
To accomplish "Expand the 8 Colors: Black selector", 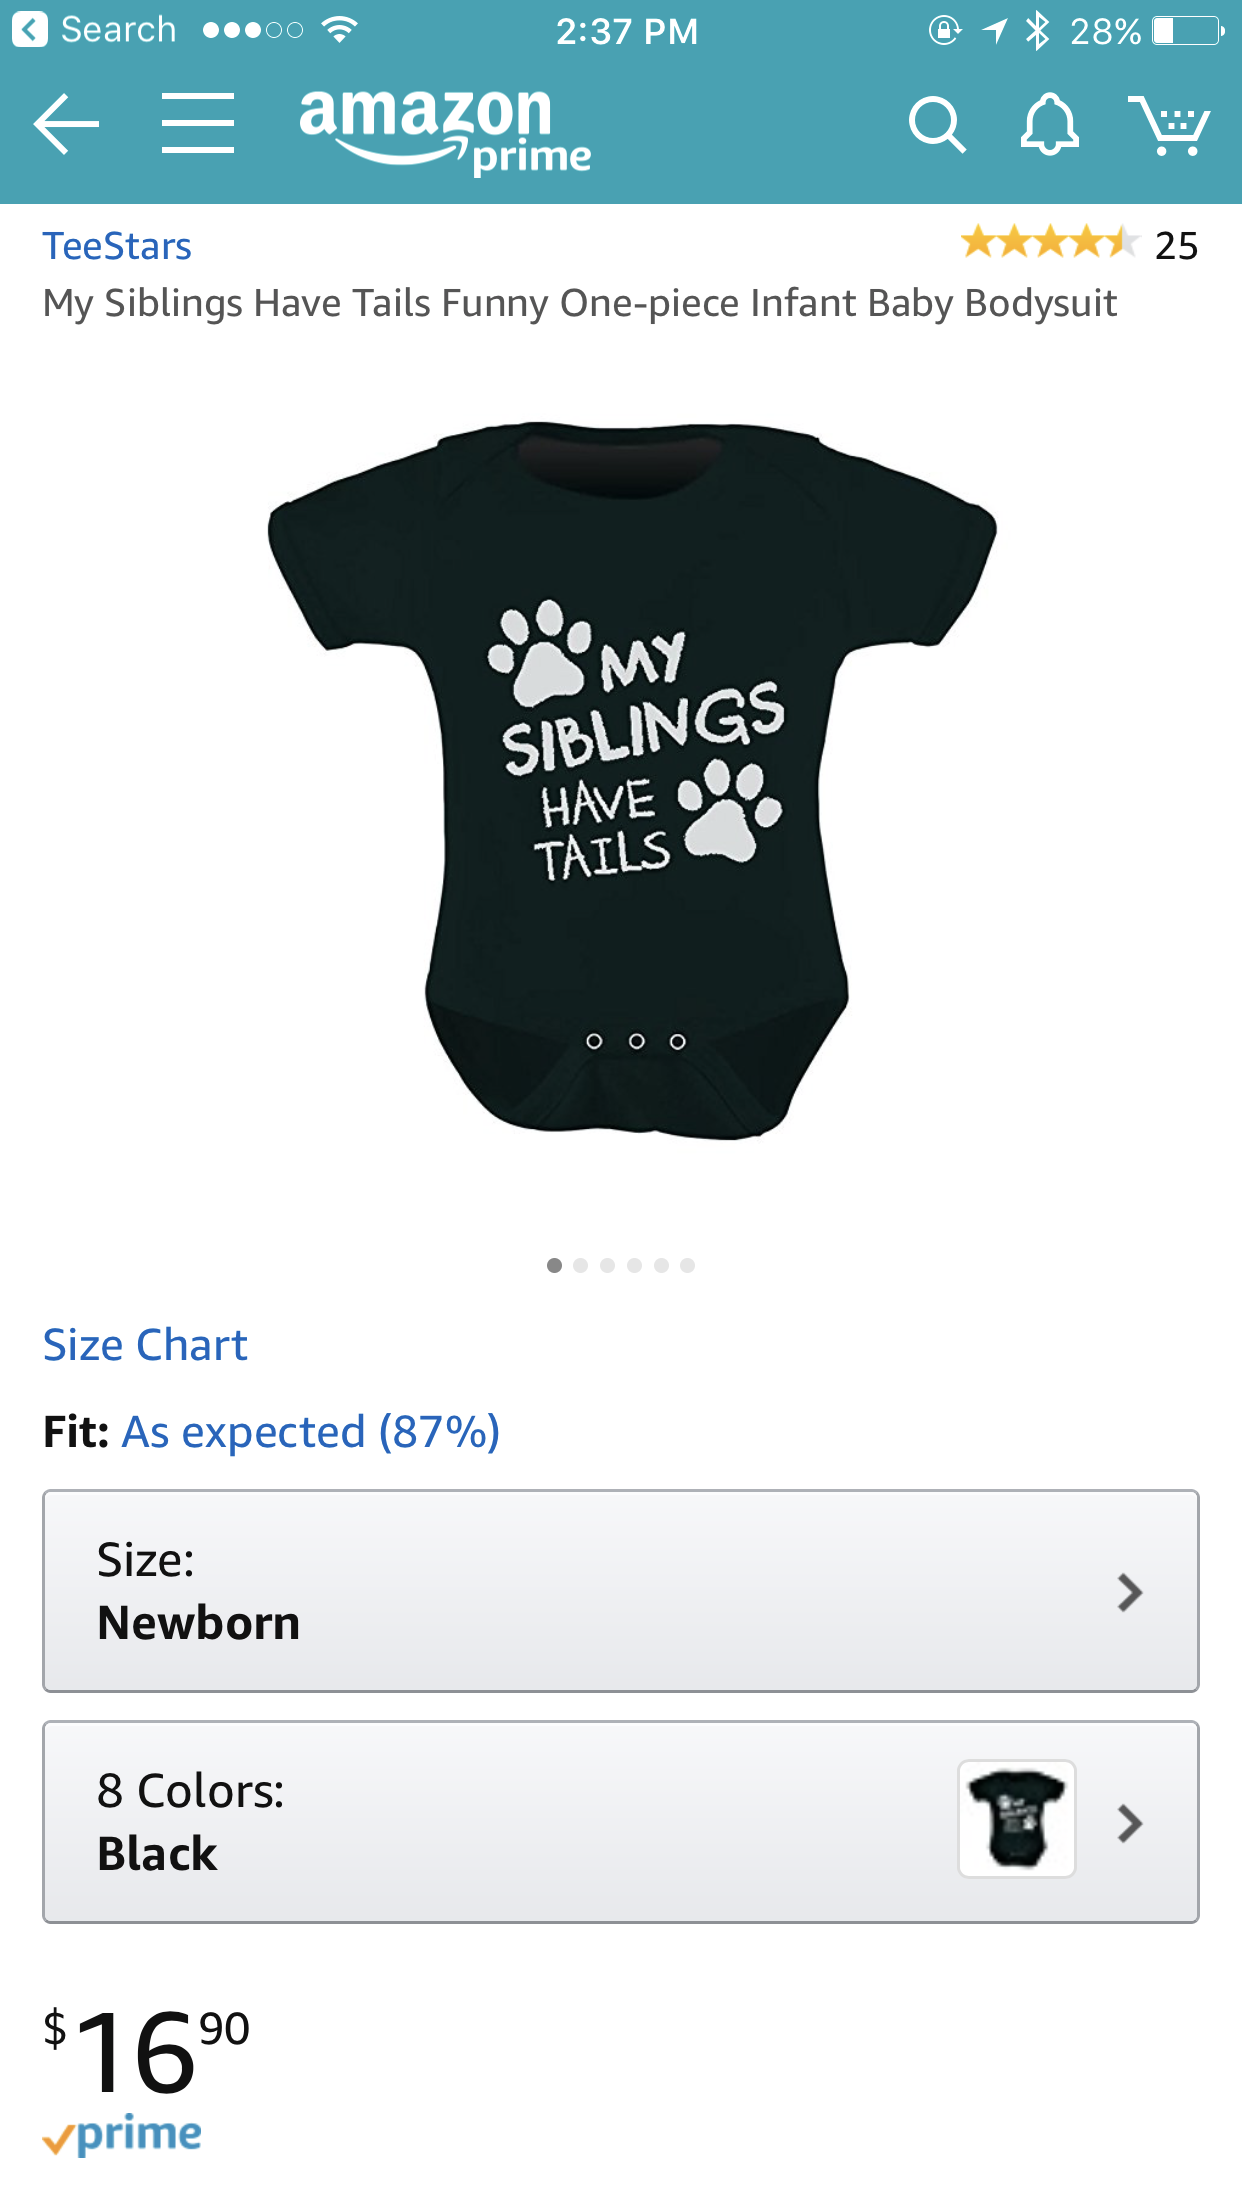I will click(621, 1822).
